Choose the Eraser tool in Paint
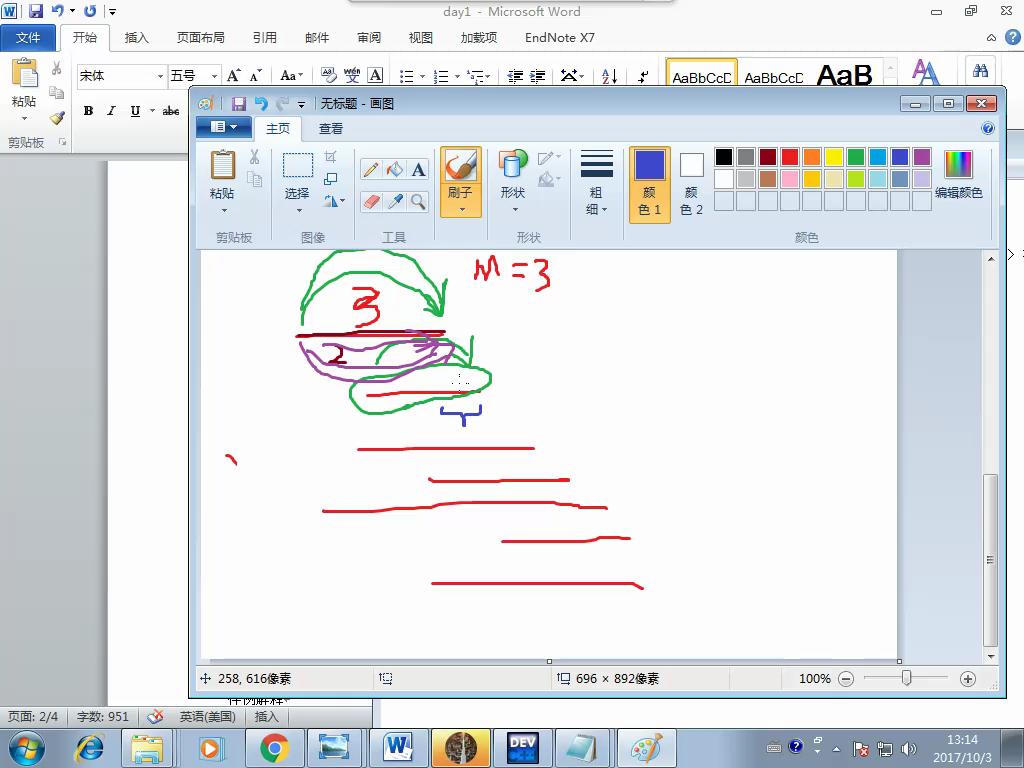This screenshot has height=768, width=1024. tap(371, 202)
